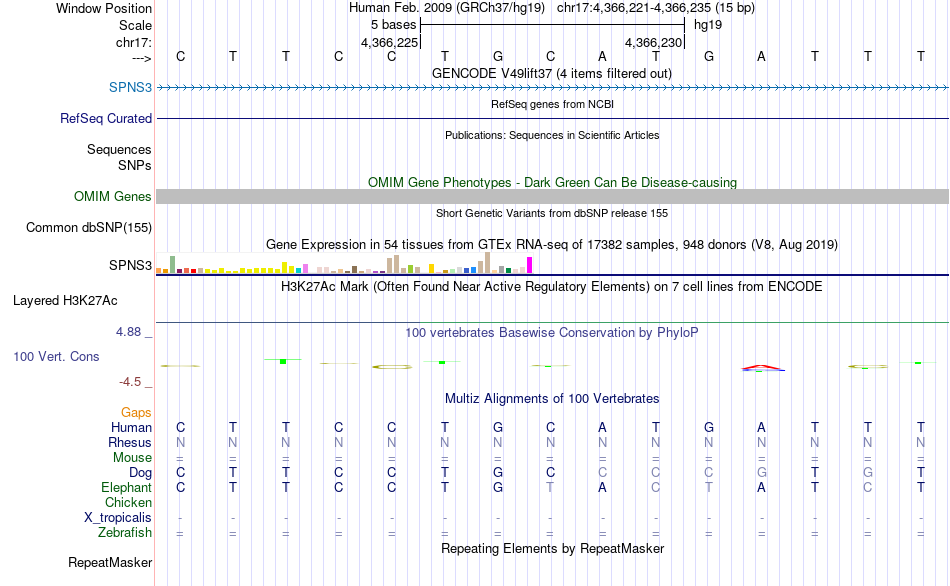
Task: Select the Elephant alignment row label
Action: point(126,487)
